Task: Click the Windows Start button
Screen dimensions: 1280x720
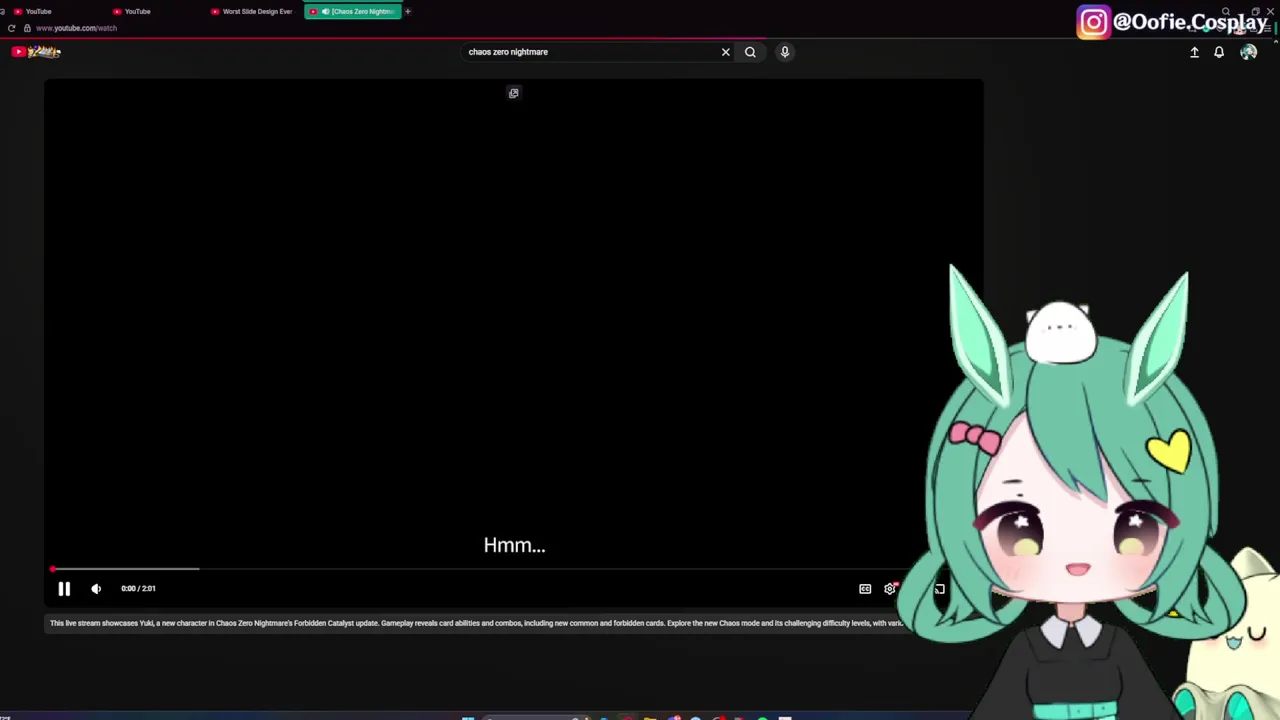Action: (467, 717)
